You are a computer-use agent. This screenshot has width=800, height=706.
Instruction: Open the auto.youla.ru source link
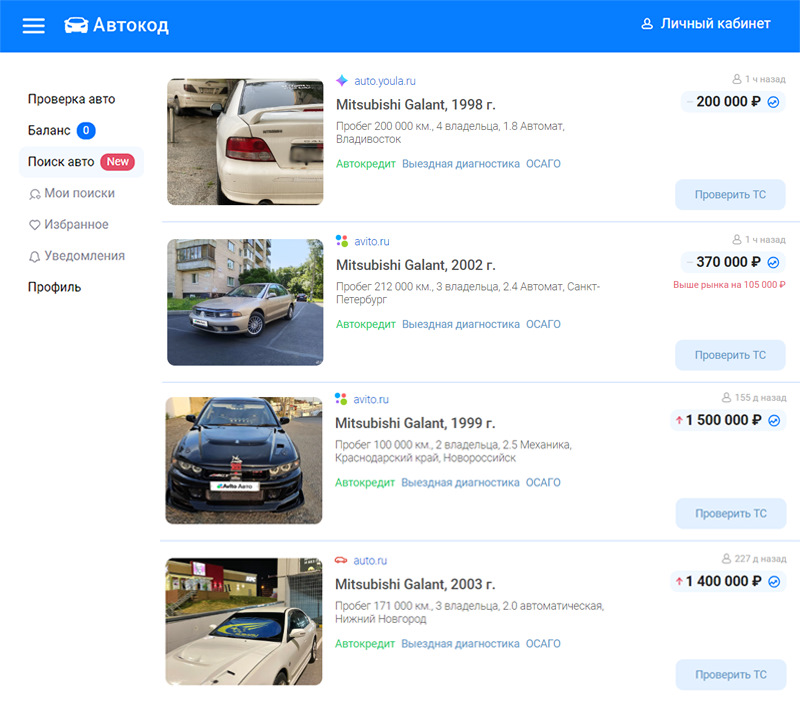click(x=384, y=81)
